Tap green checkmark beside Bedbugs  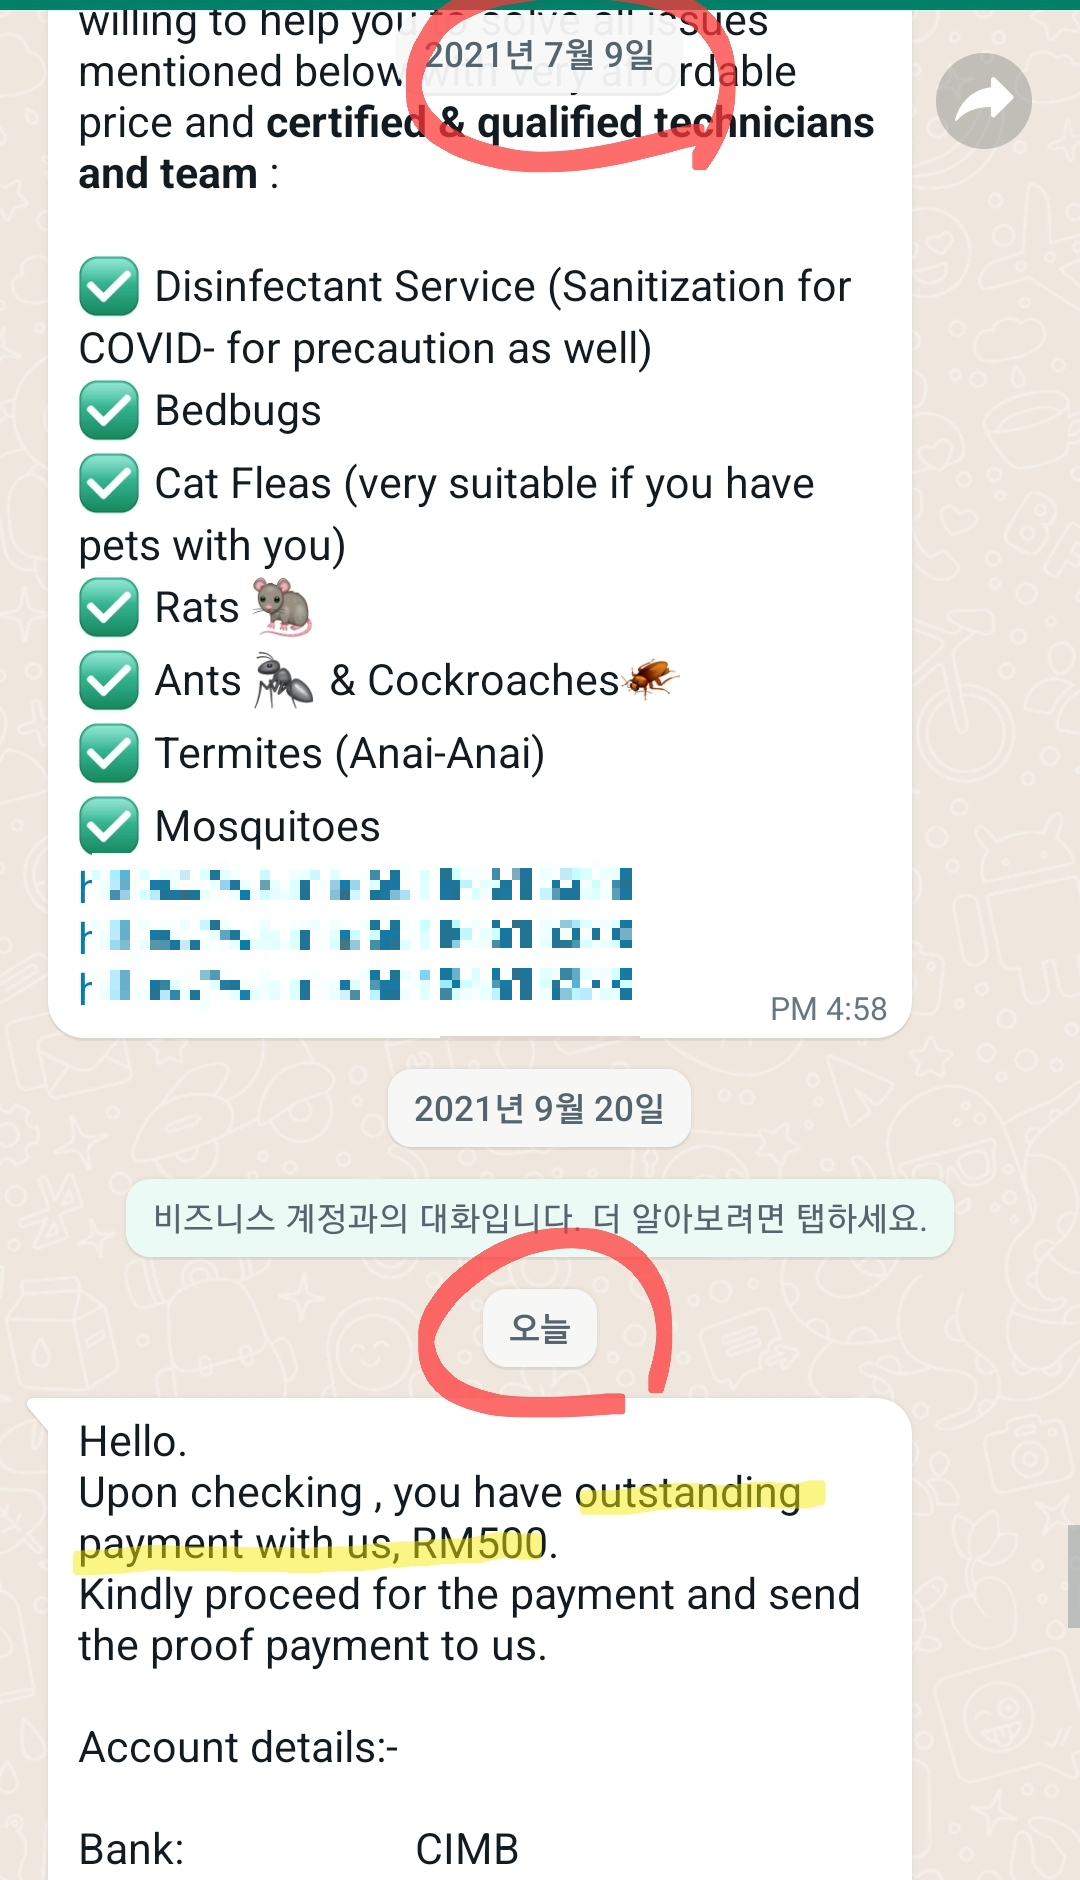tap(109, 410)
